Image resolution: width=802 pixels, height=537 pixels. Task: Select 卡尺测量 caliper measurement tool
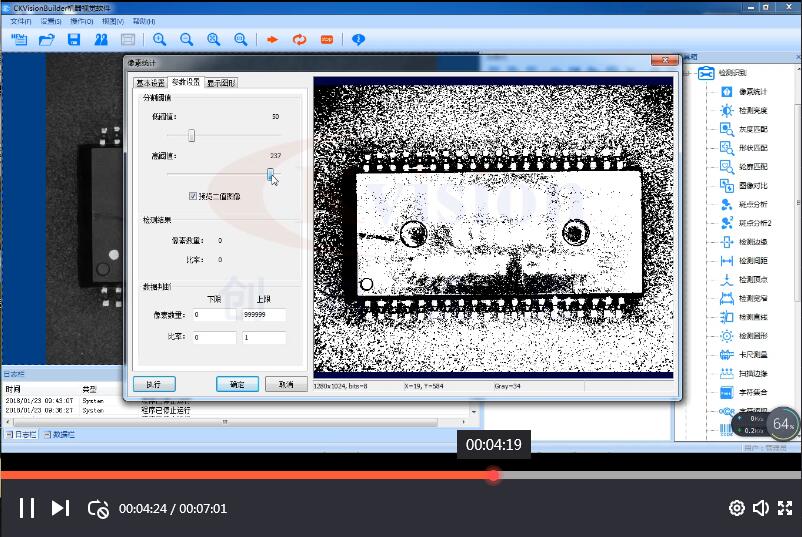click(x=744, y=354)
